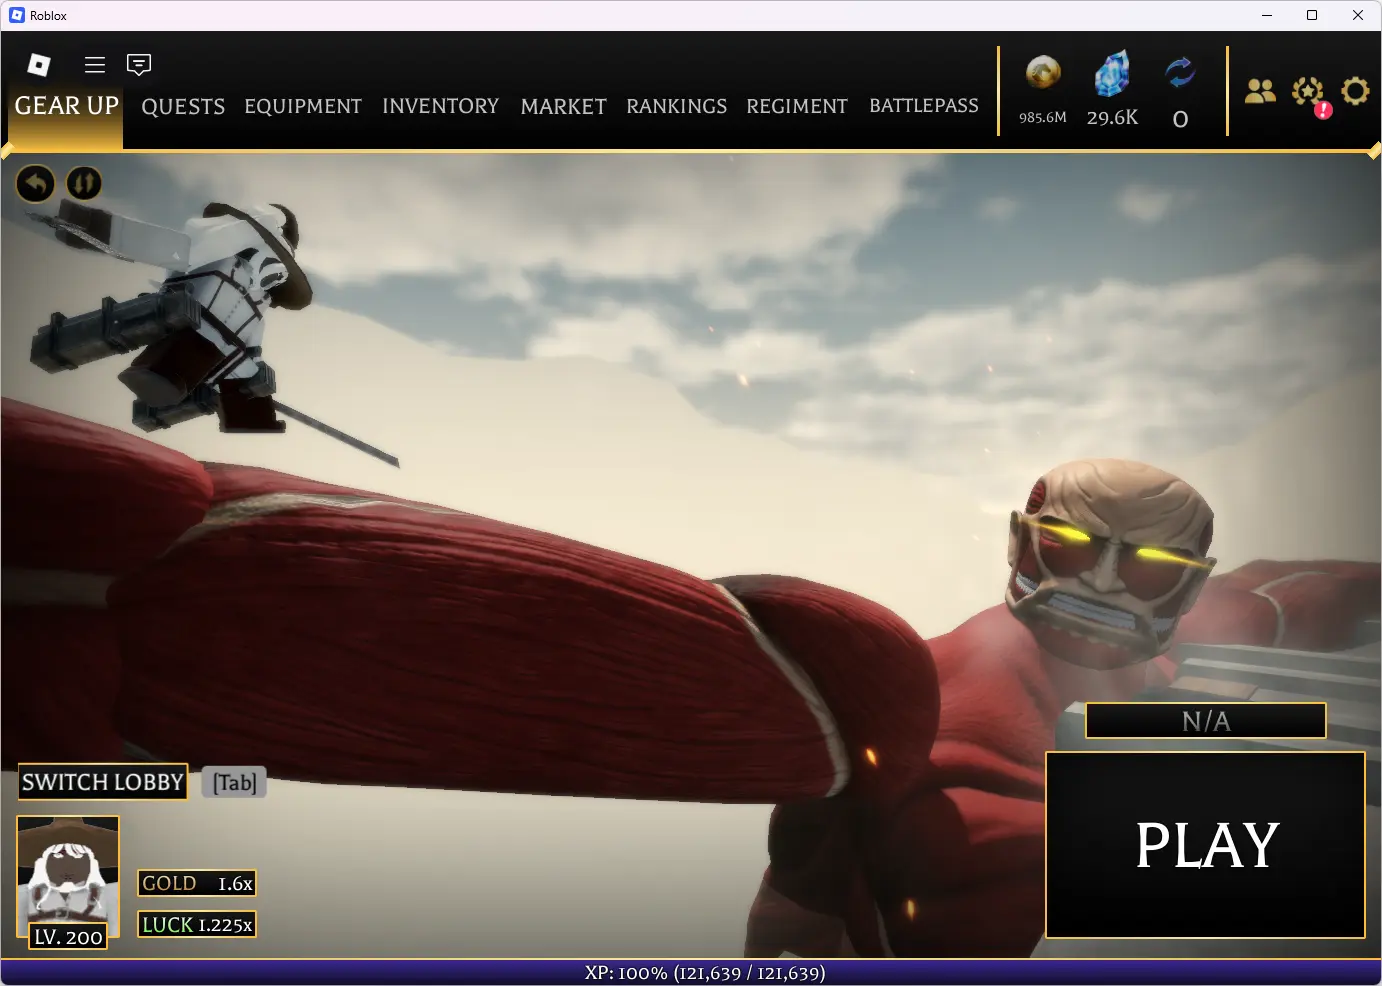
Task: Close the Roblox window
Action: click(x=1358, y=15)
